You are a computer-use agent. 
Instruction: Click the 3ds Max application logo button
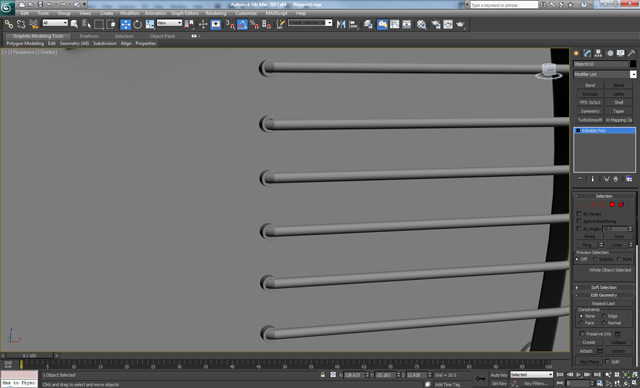point(7,7)
